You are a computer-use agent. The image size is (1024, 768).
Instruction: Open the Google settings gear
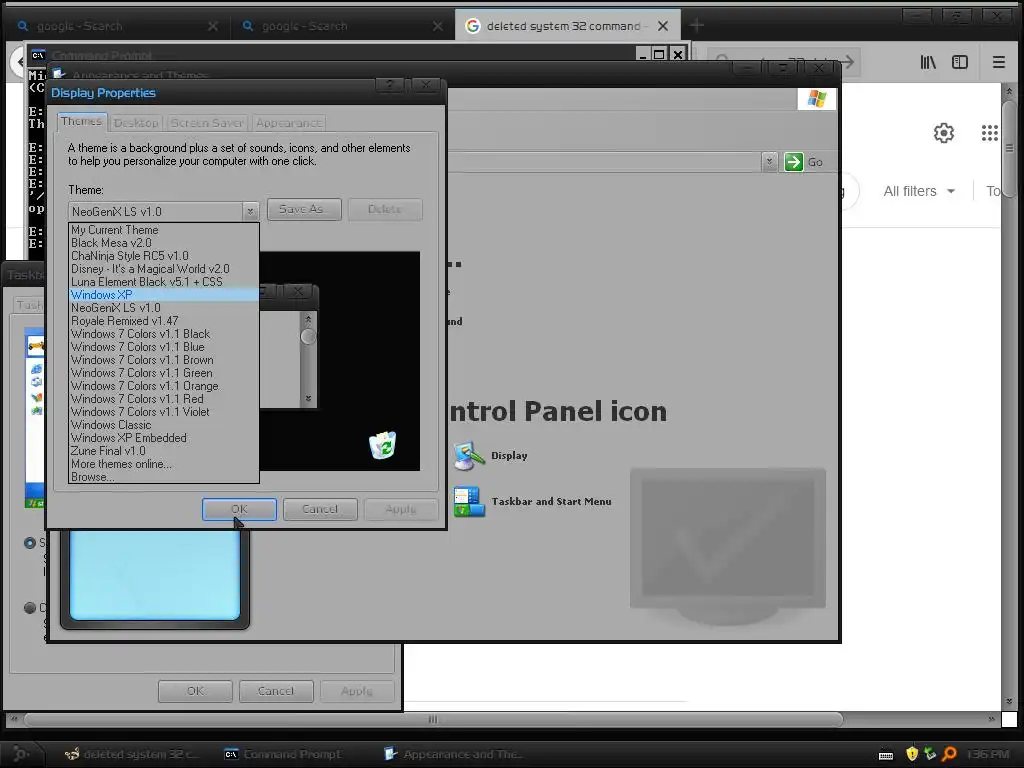tap(944, 133)
